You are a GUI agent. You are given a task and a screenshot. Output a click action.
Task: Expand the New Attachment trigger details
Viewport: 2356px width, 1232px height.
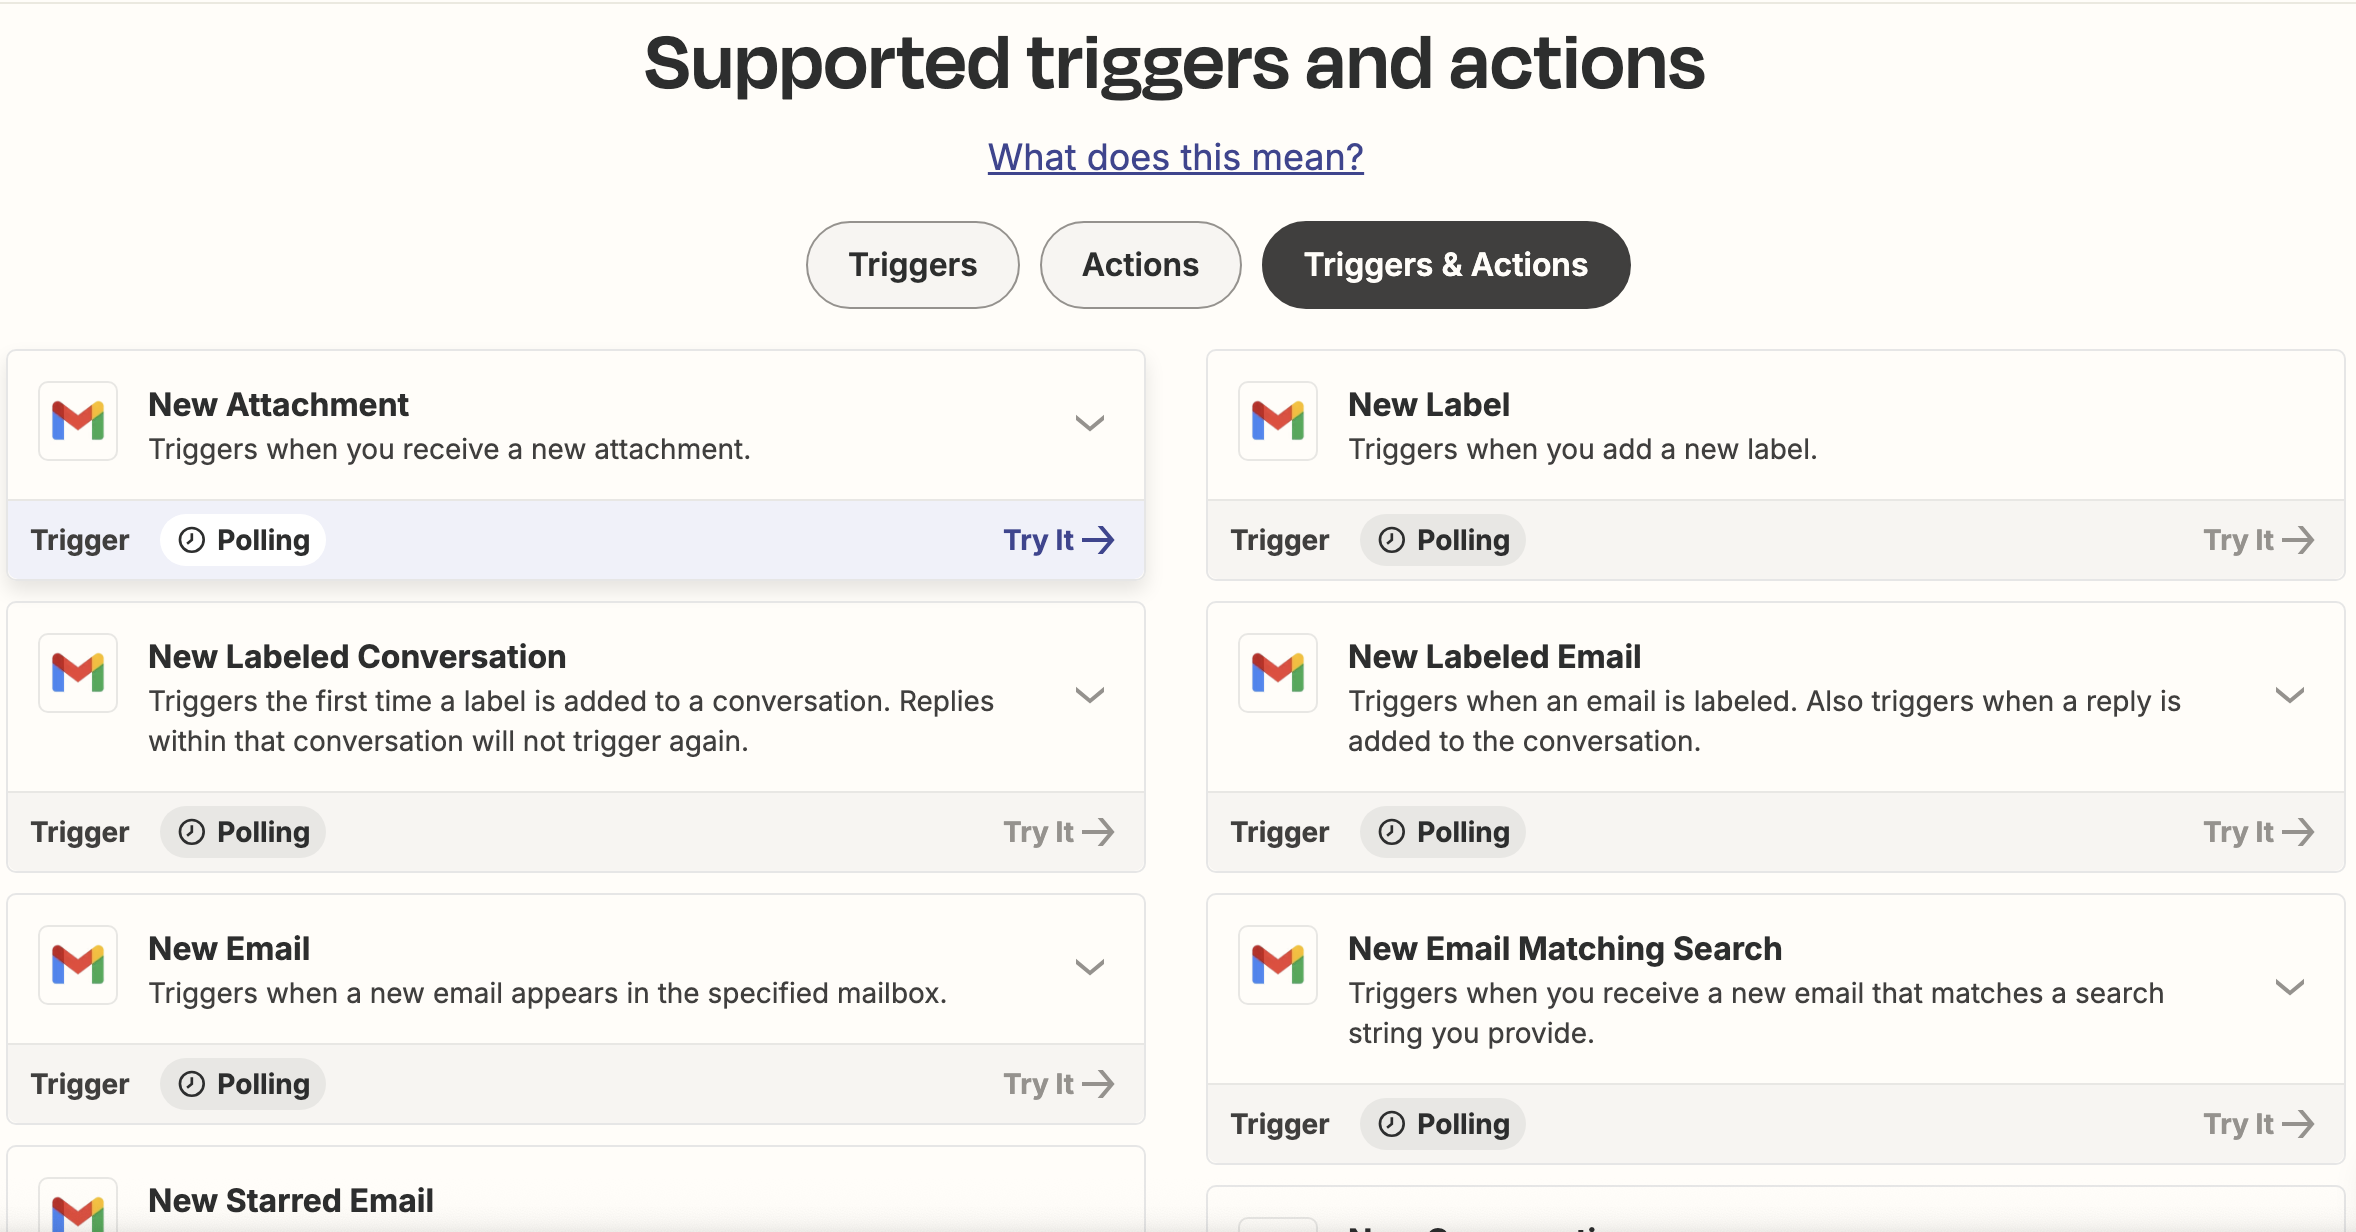(x=1089, y=423)
